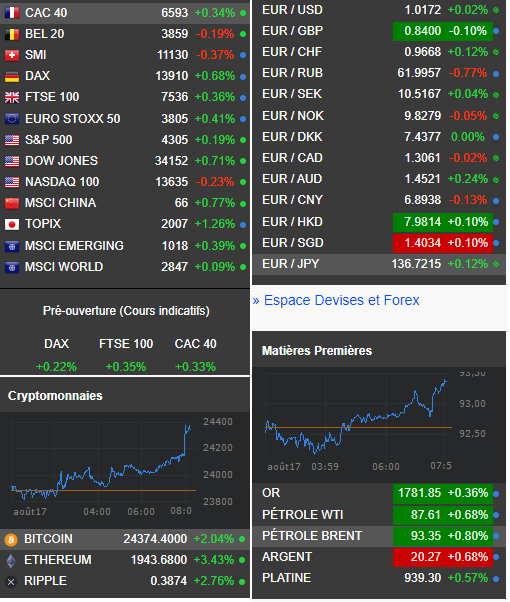Image resolution: width=510 pixels, height=602 pixels.
Task: Click the Chinese flag icon beside MSCI CHINA
Action: pyautogui.click(x=12, y=203)
